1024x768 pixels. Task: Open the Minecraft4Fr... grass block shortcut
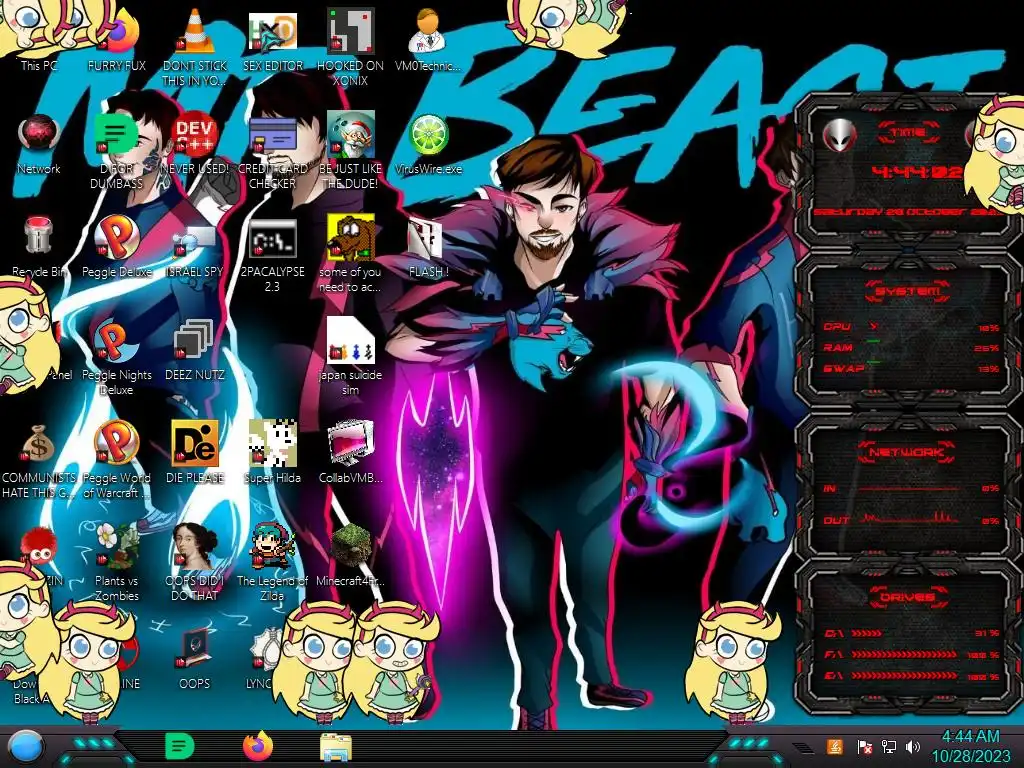pyautogui.click(x=350, y=556)
